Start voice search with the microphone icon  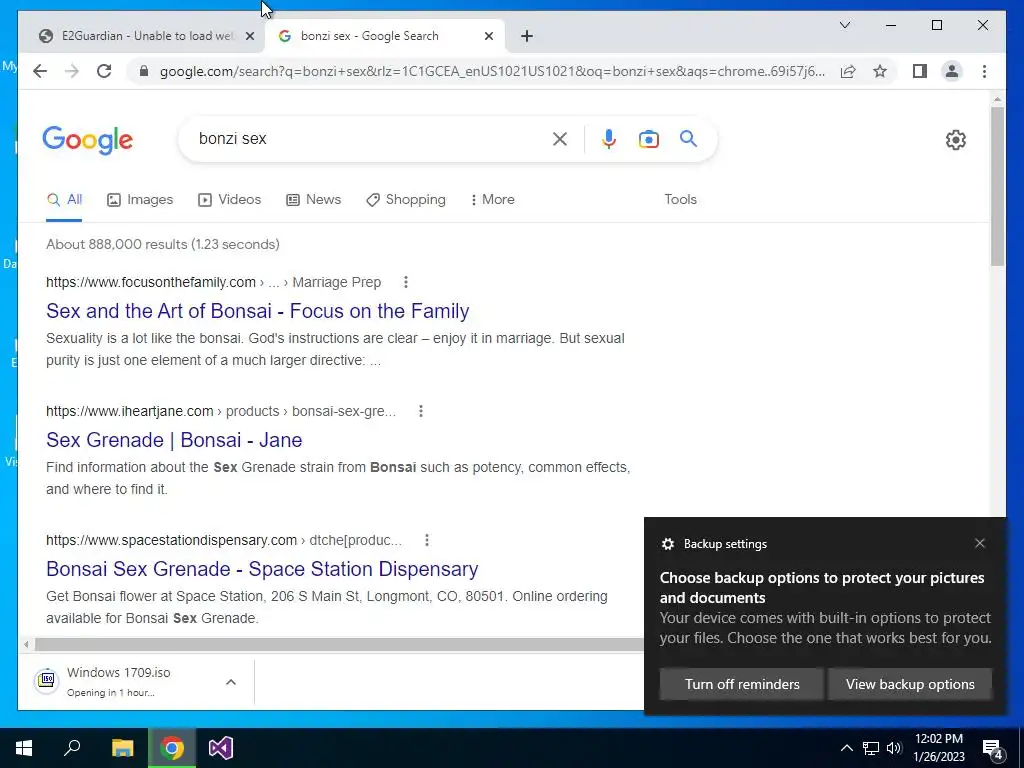609,138
